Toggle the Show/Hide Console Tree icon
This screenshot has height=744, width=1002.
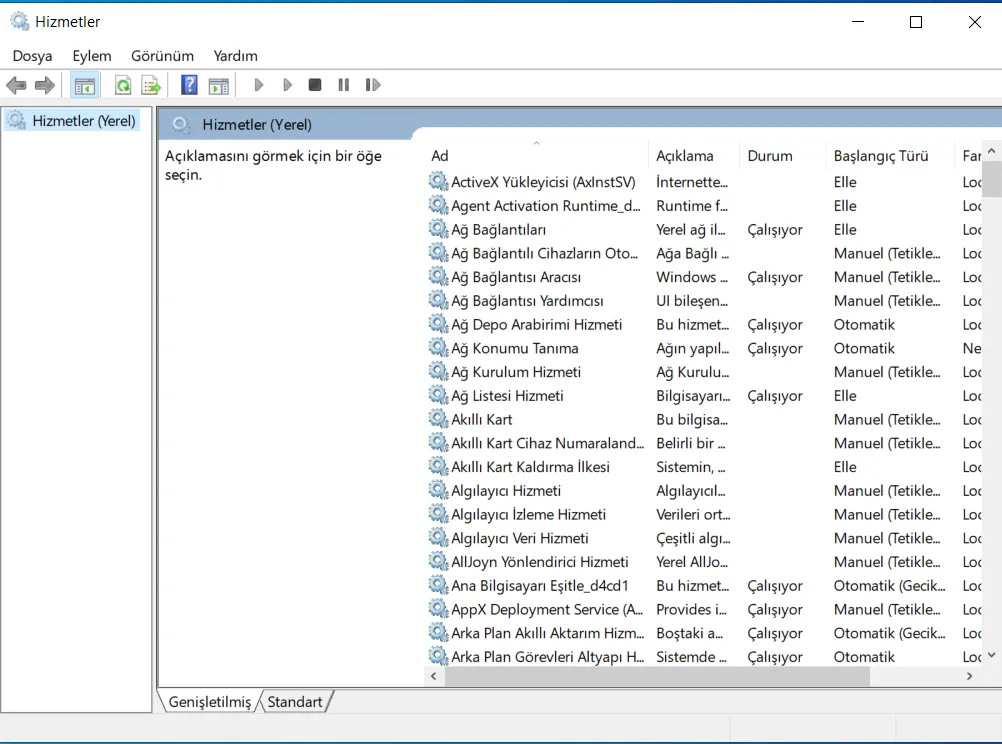click(84, 85)
